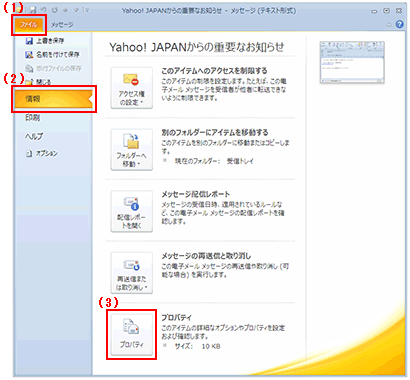Maximize the message window
The image size is (410, 380).
pyautogui.click(x=386, y=11)
